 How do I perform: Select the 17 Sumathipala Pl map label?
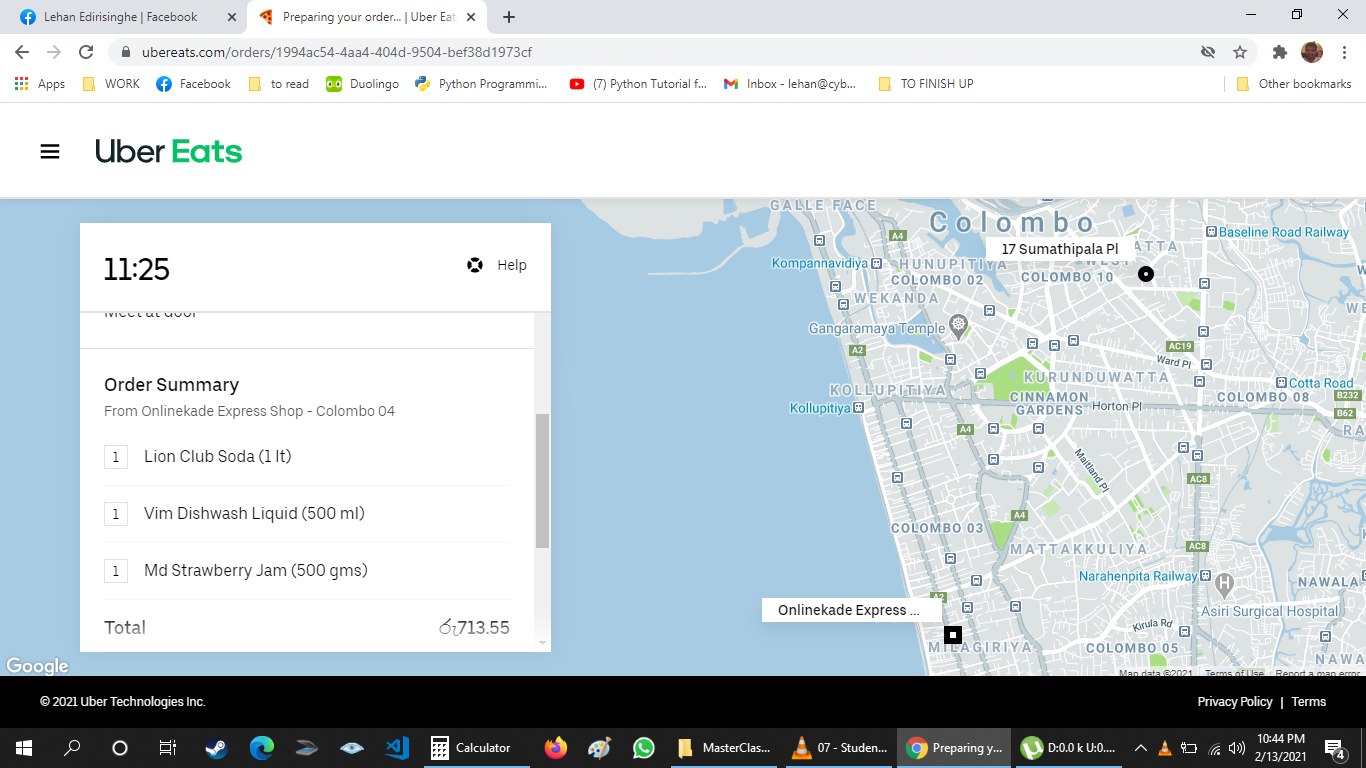(1060, 249)
